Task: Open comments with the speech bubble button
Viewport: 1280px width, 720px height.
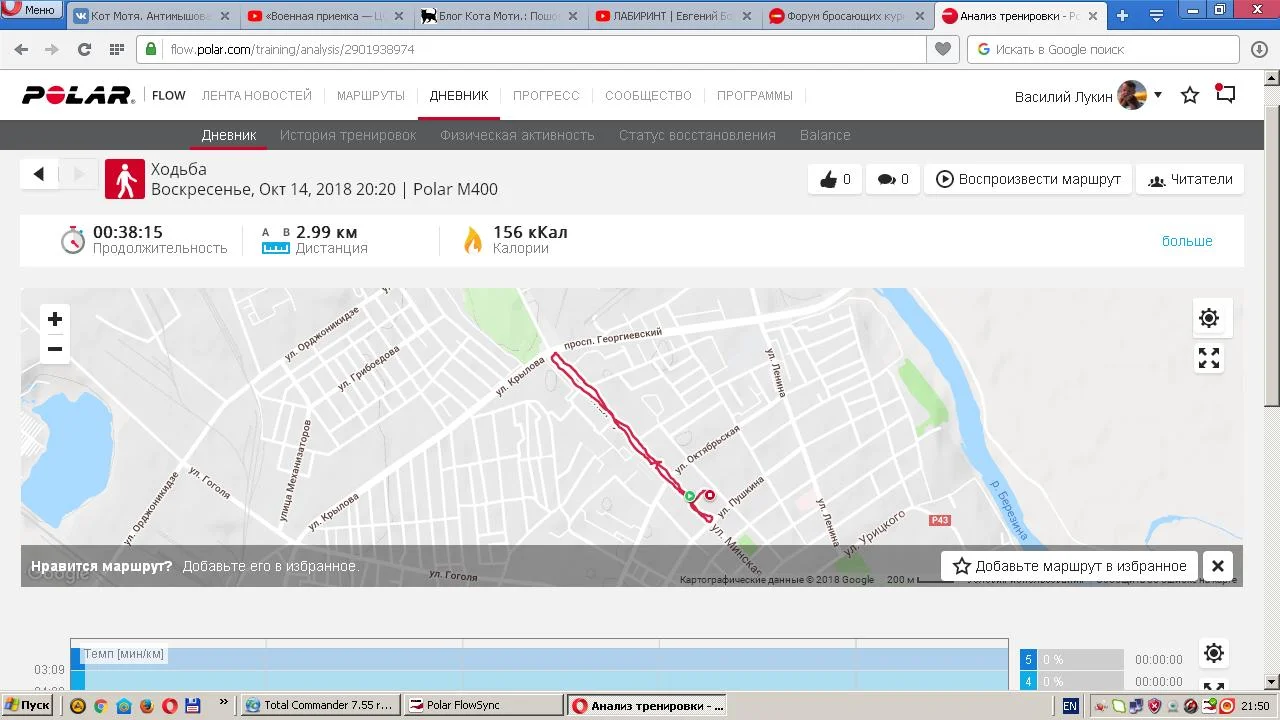Action: pos(892,179)
